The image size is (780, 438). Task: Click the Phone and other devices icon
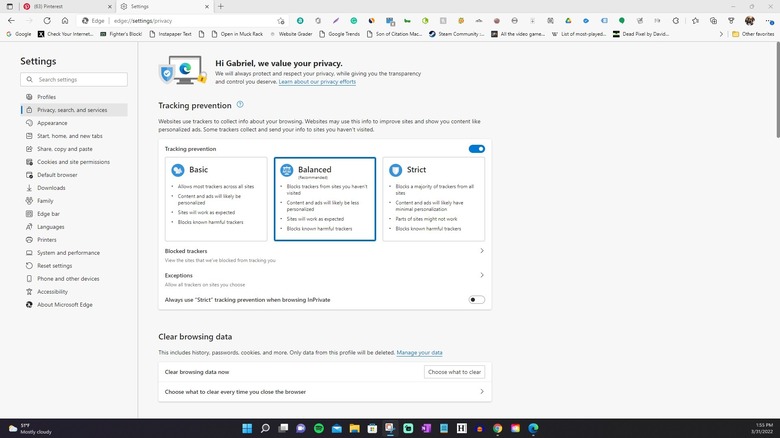pyautogui.click(x=29, y=279)
